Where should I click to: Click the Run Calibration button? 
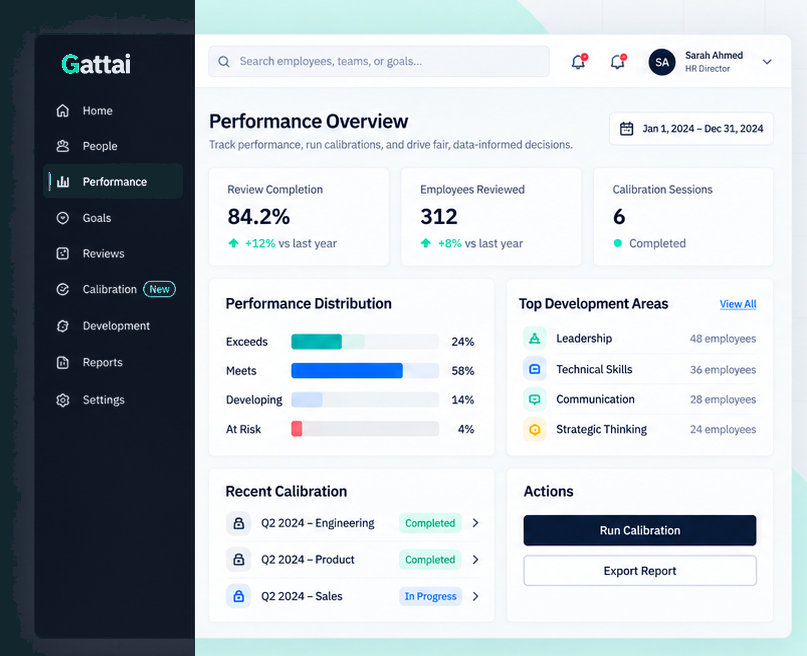point(640,530)
